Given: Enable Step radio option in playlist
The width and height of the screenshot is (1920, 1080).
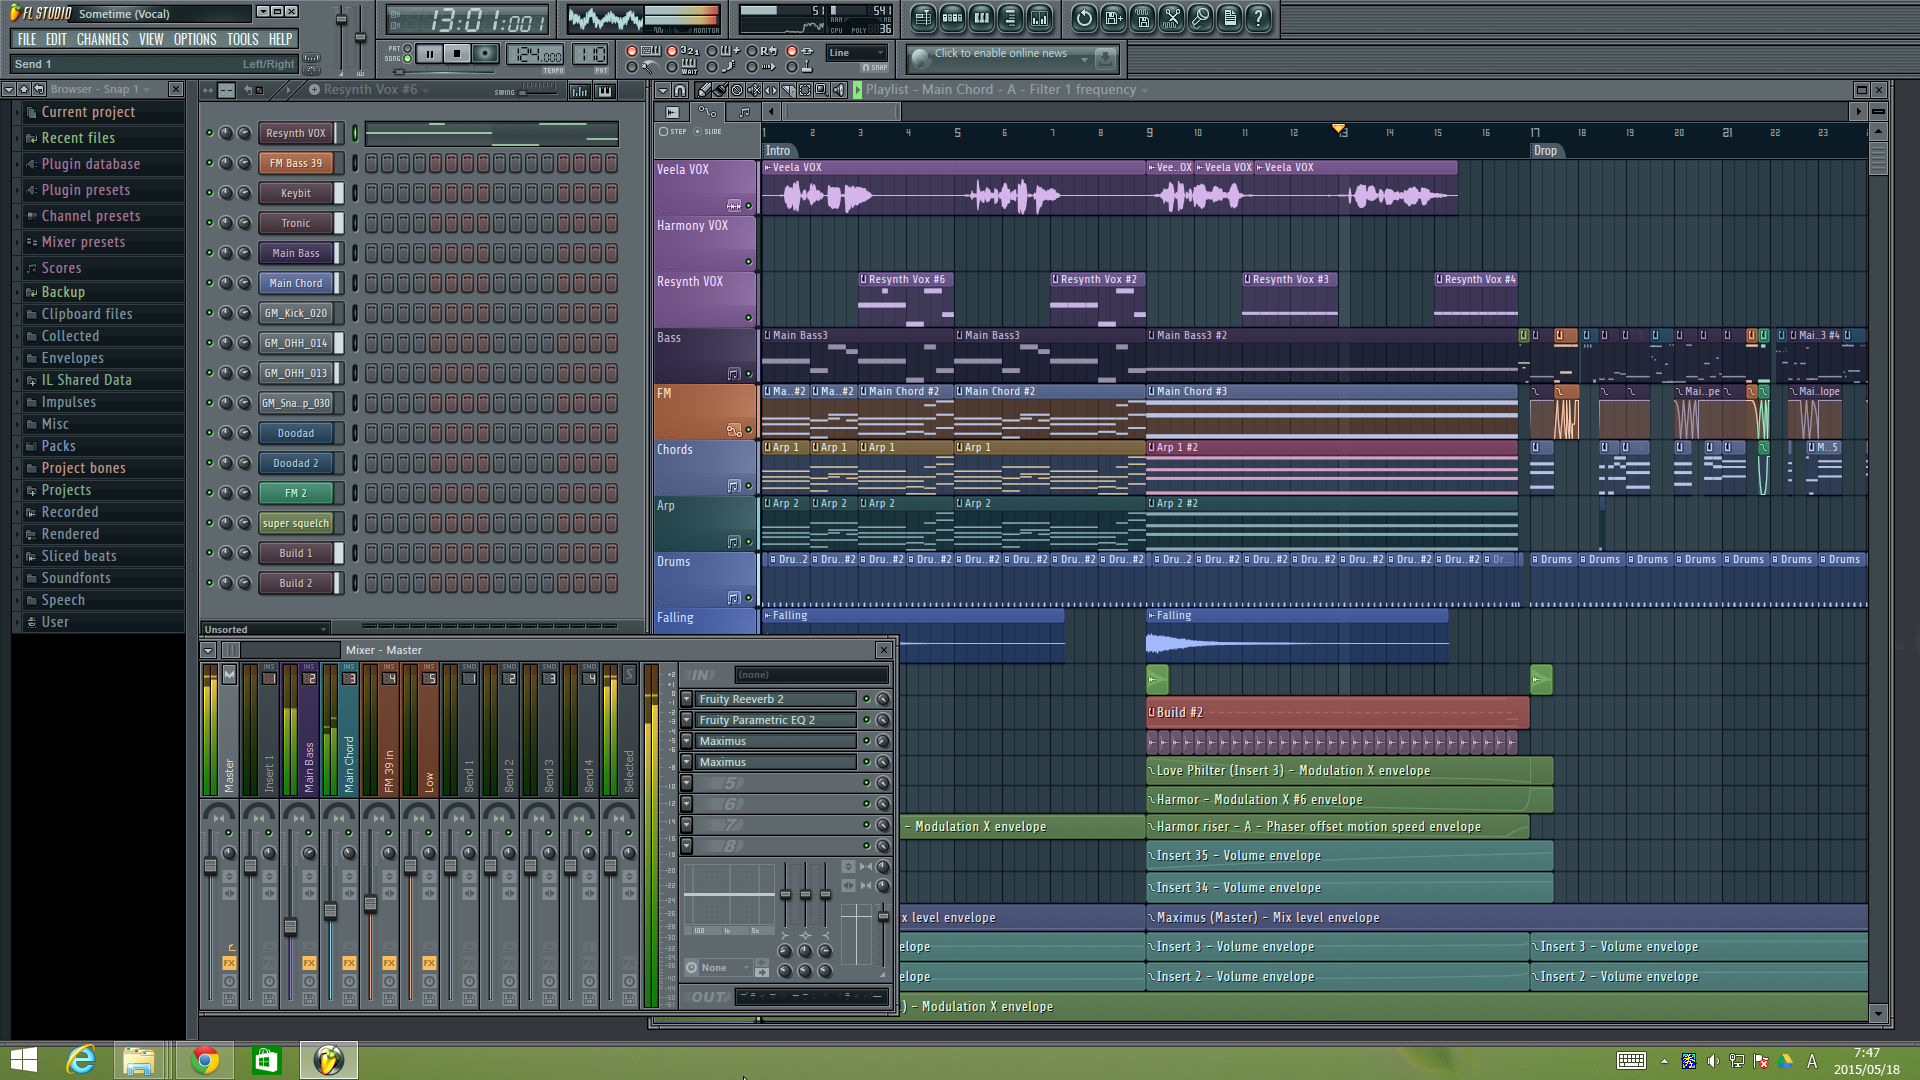Looking at the screenshot, I should 663,132.
